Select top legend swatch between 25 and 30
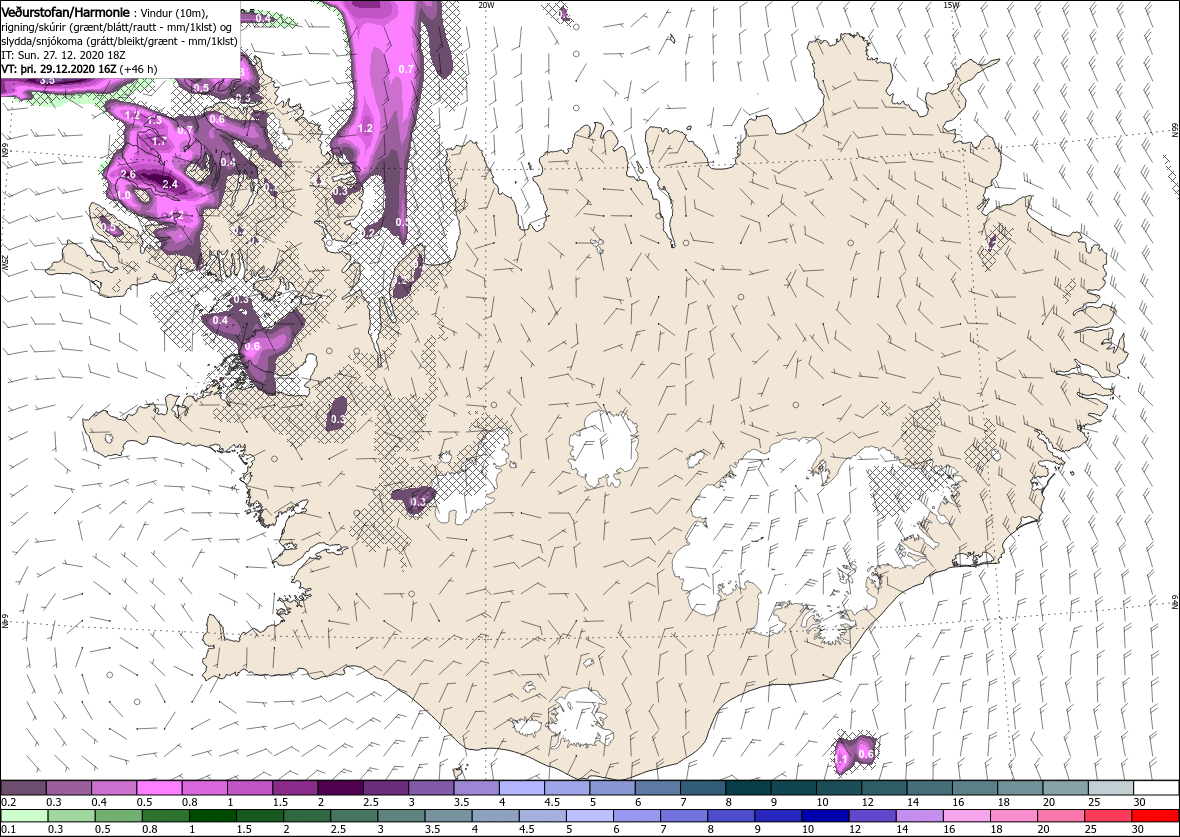This screenshot has height=837, width=1180. point(1111,788)
